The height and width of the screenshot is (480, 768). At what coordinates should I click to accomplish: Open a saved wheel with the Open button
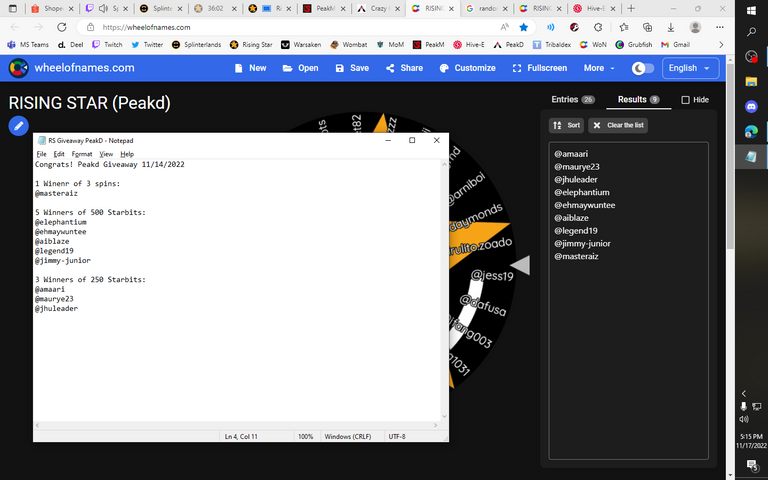301,68
